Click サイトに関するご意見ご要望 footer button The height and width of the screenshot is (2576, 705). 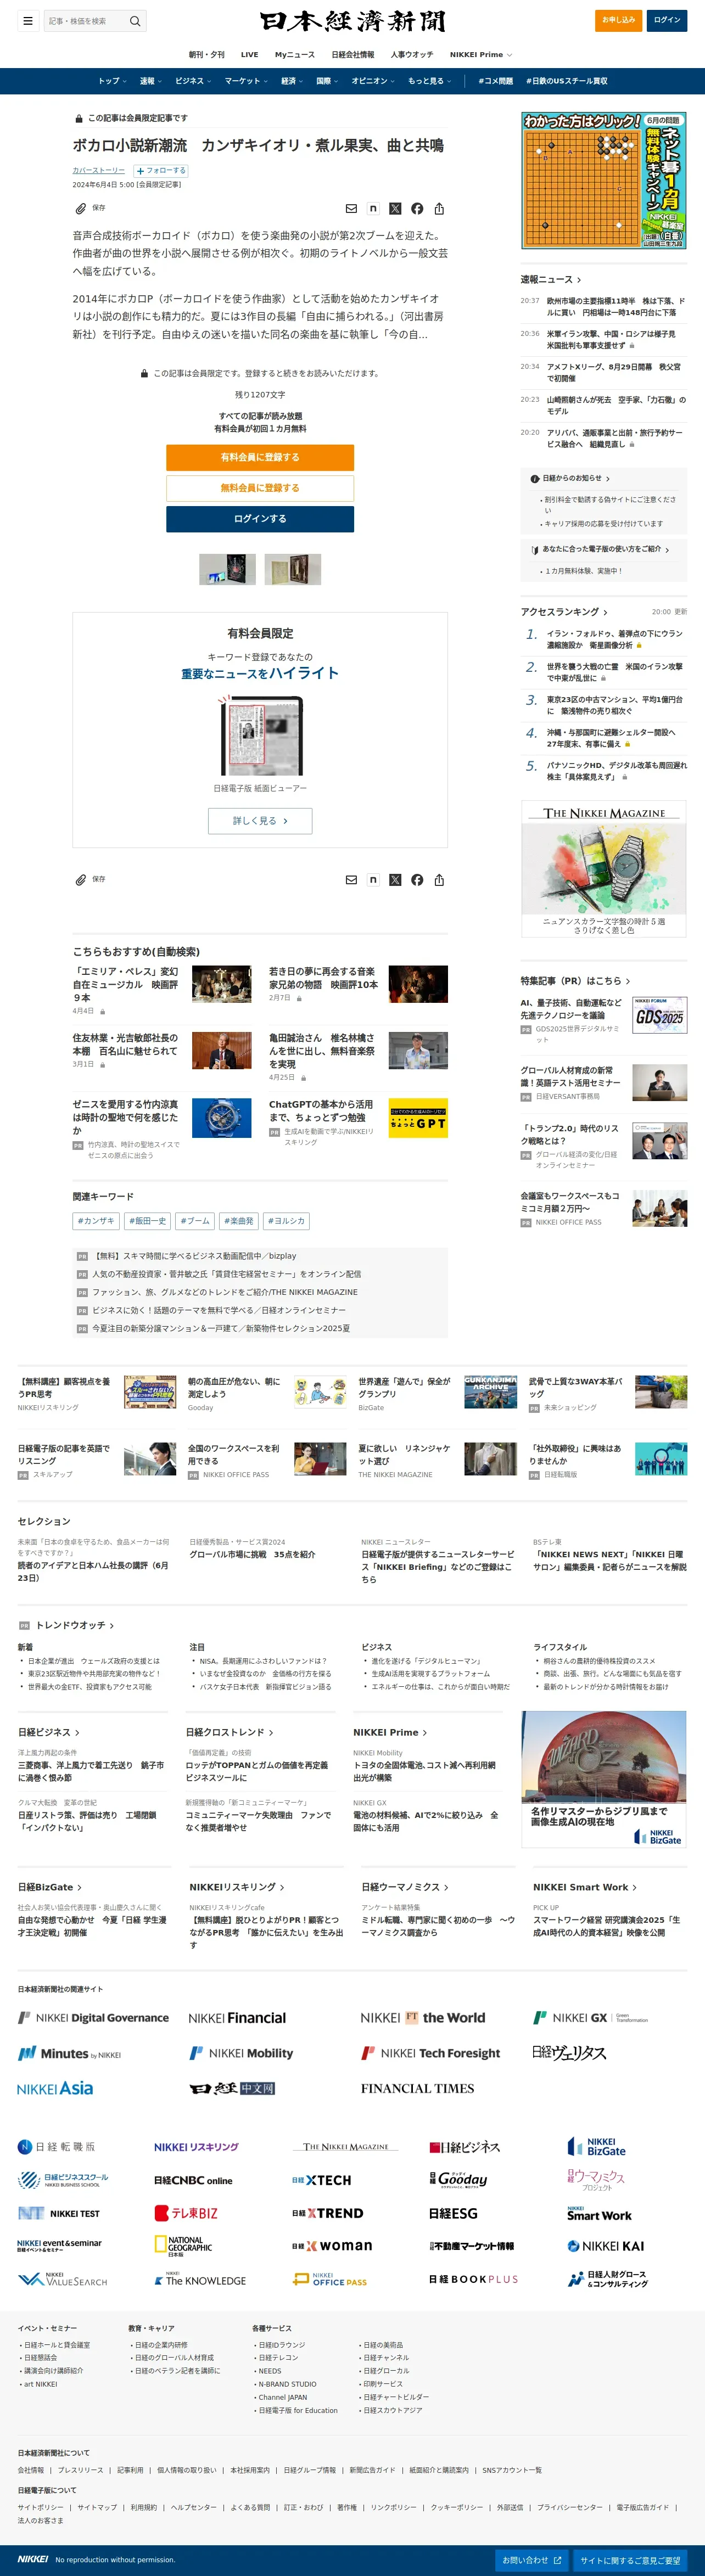[630, 2560]
